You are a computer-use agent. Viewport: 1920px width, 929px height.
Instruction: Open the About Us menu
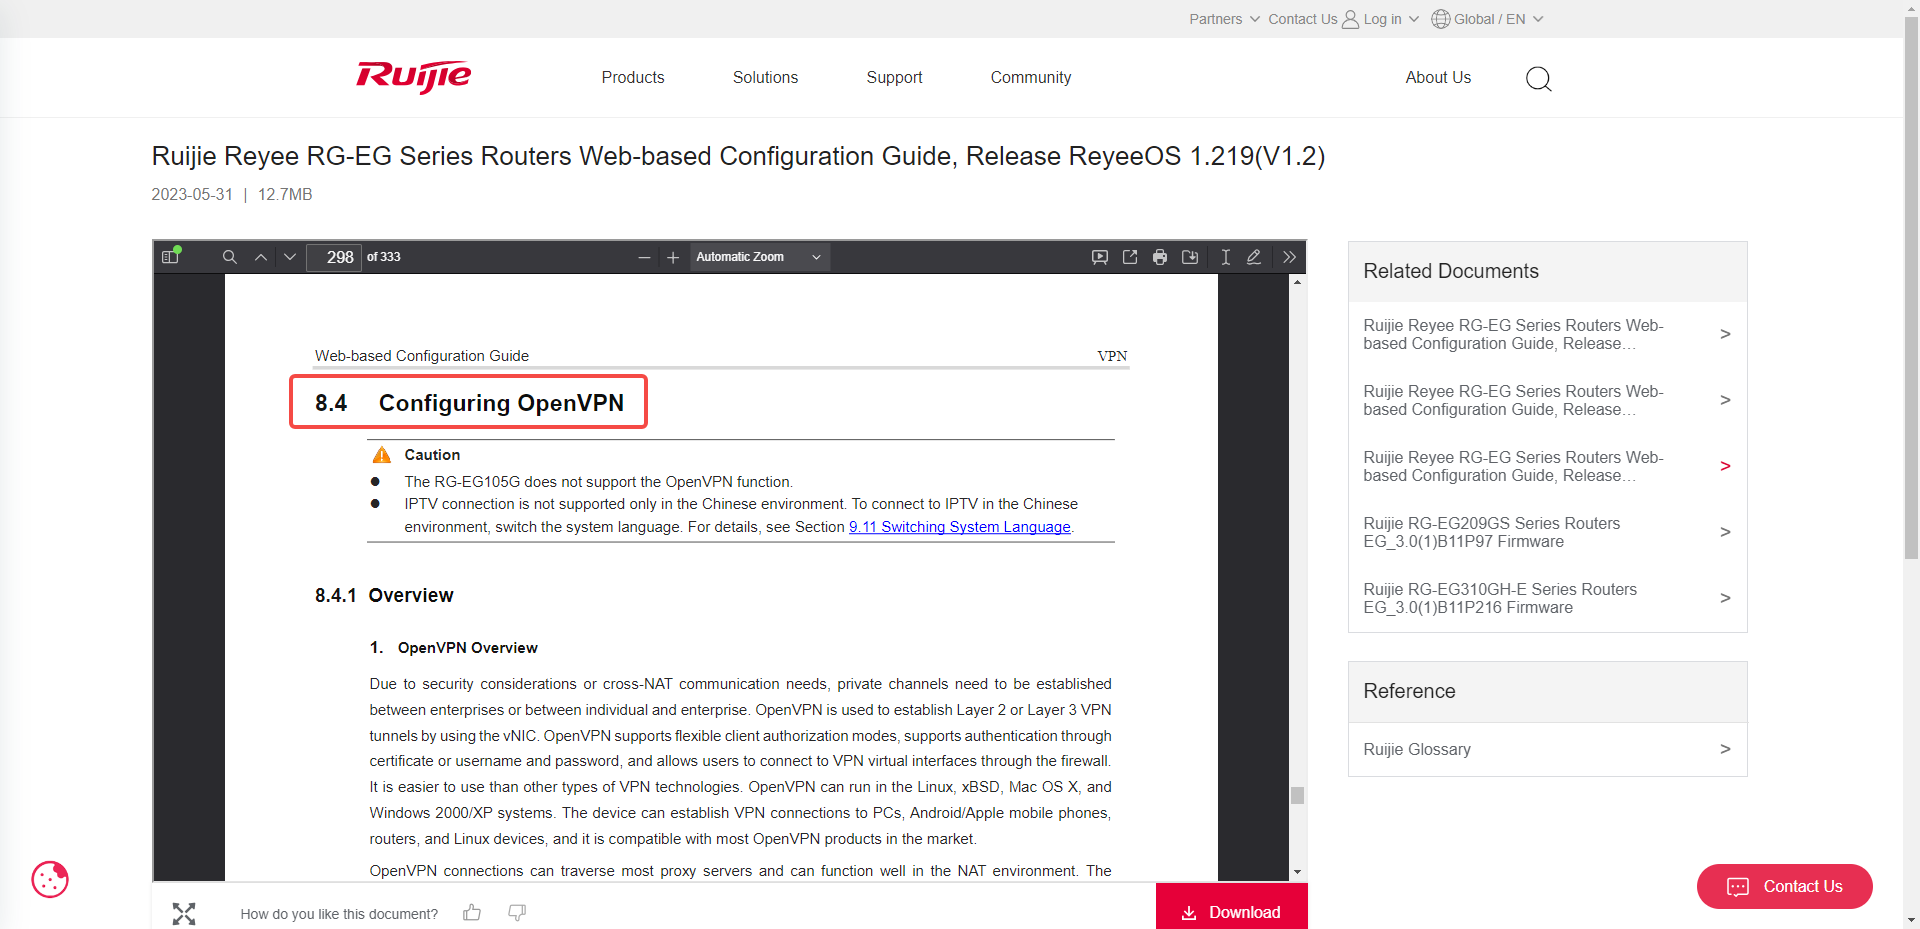click(x=1438, y=77)
